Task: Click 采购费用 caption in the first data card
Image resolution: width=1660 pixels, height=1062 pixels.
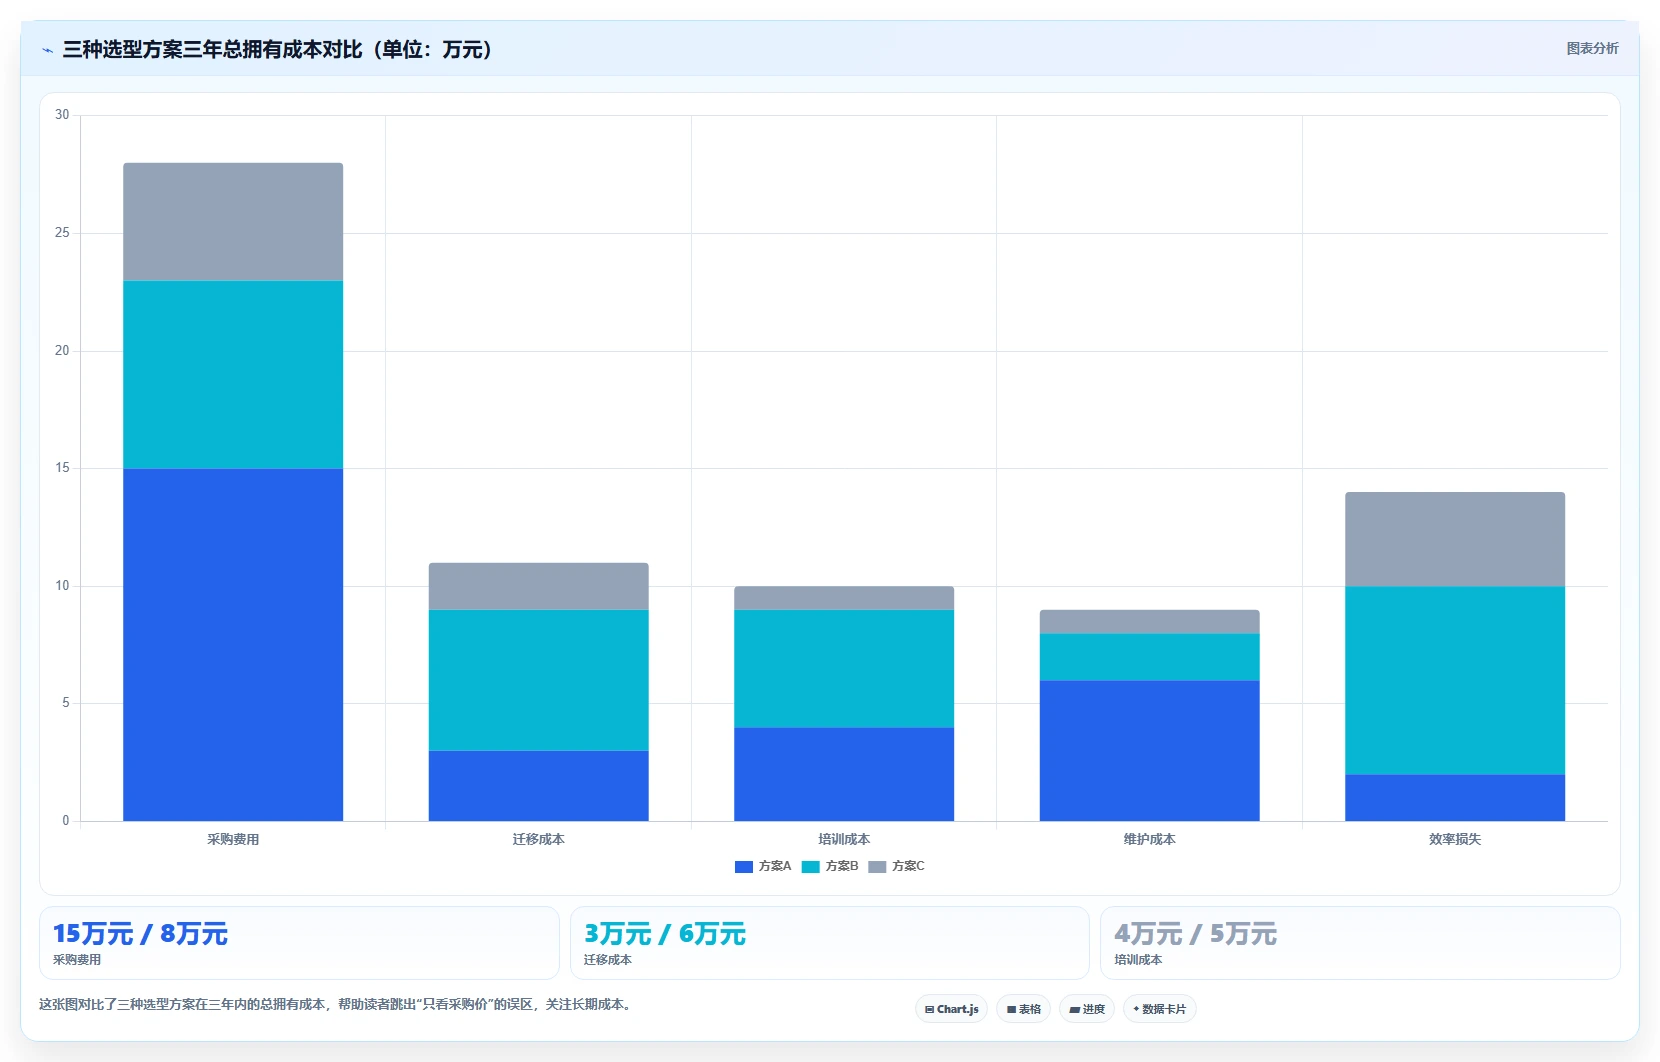Action: click(x=77, y=960)
